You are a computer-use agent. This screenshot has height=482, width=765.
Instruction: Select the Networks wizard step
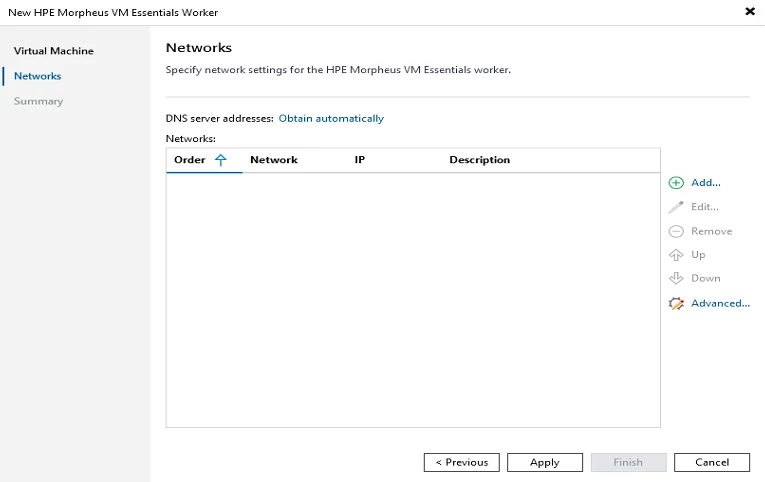point(38,76)
